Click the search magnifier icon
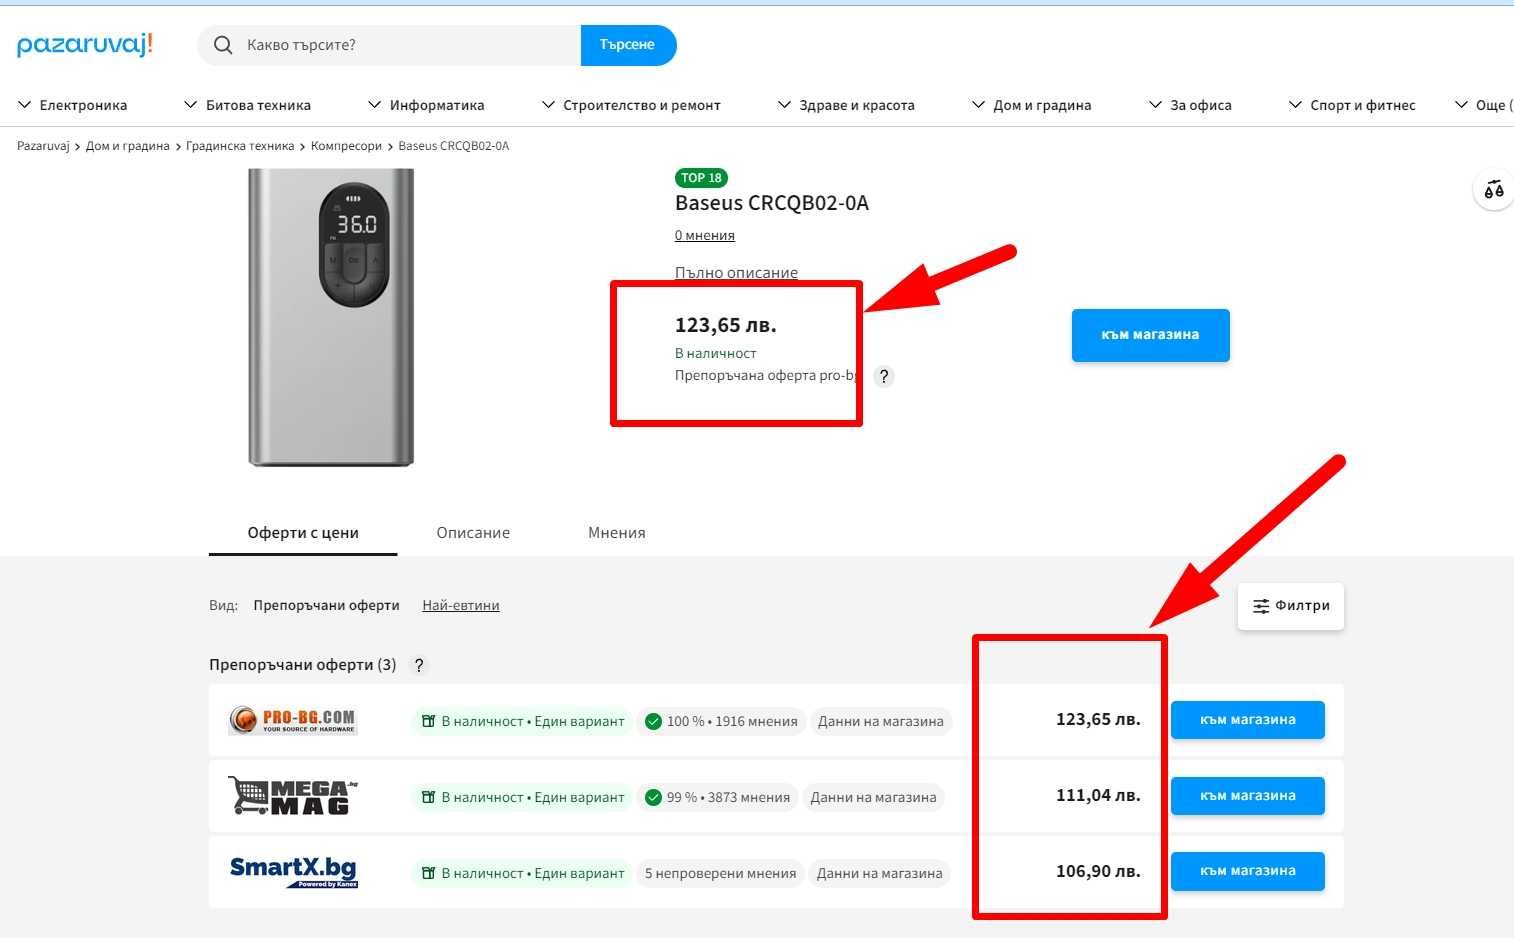The width and height of the screenshot is (1514, 938). [x=223, y=45]
